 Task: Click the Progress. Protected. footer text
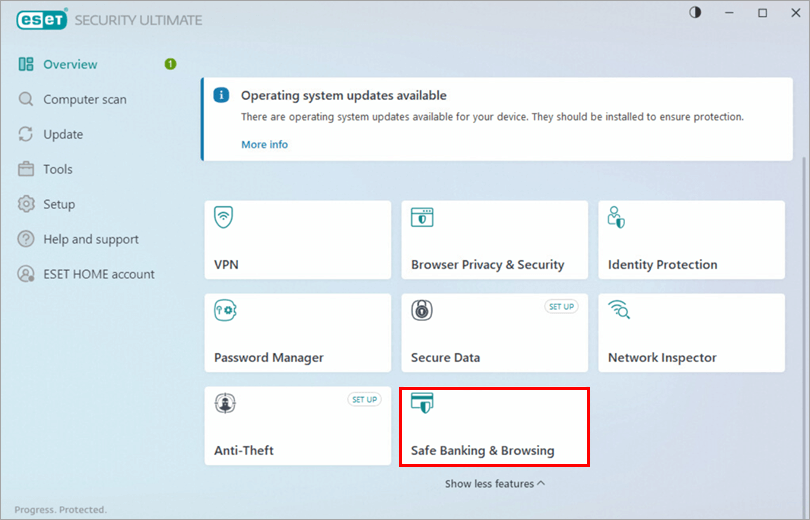(x=60, y=510)
